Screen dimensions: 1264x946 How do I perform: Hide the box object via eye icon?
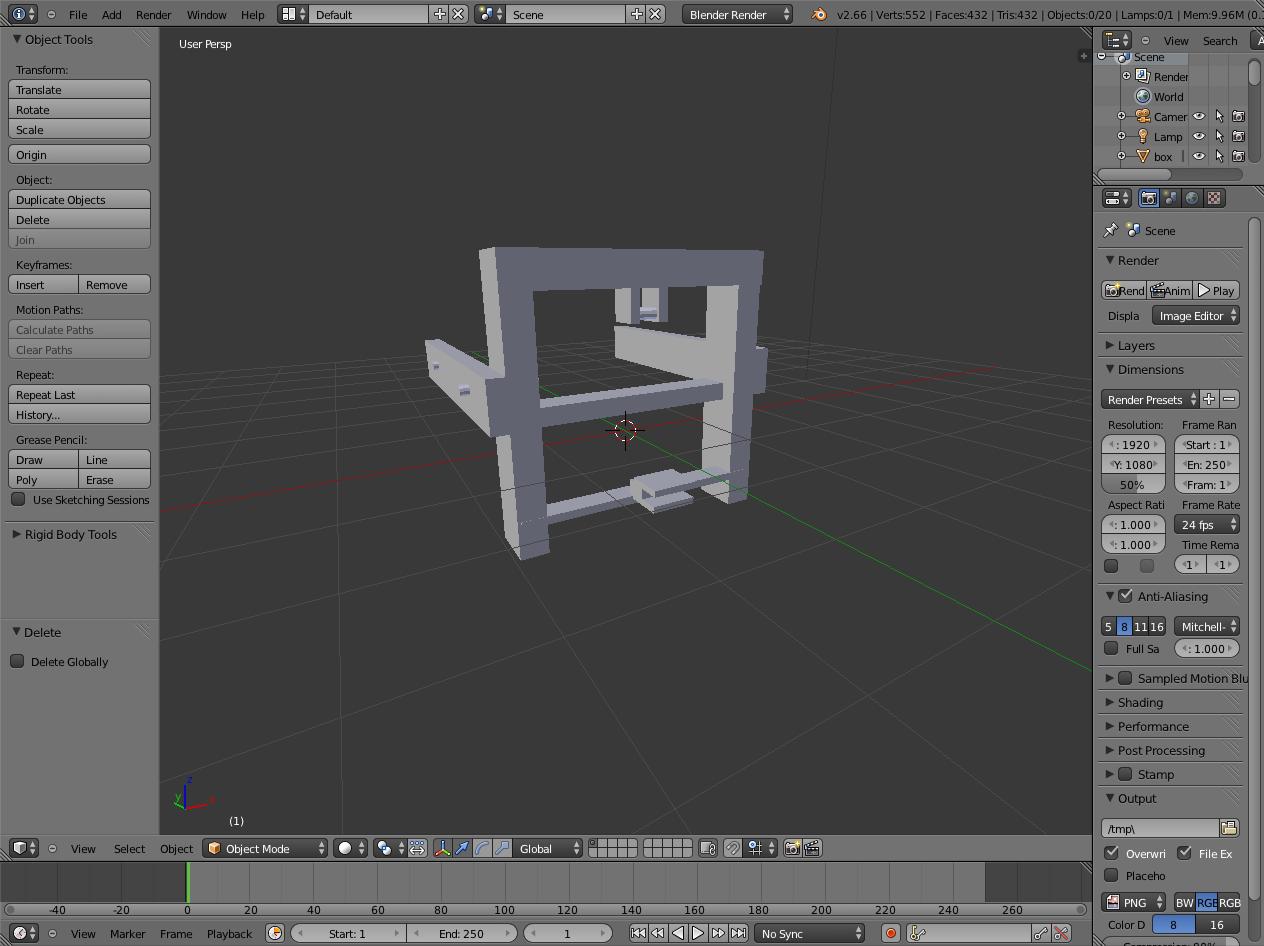(x=1199, y=156)
